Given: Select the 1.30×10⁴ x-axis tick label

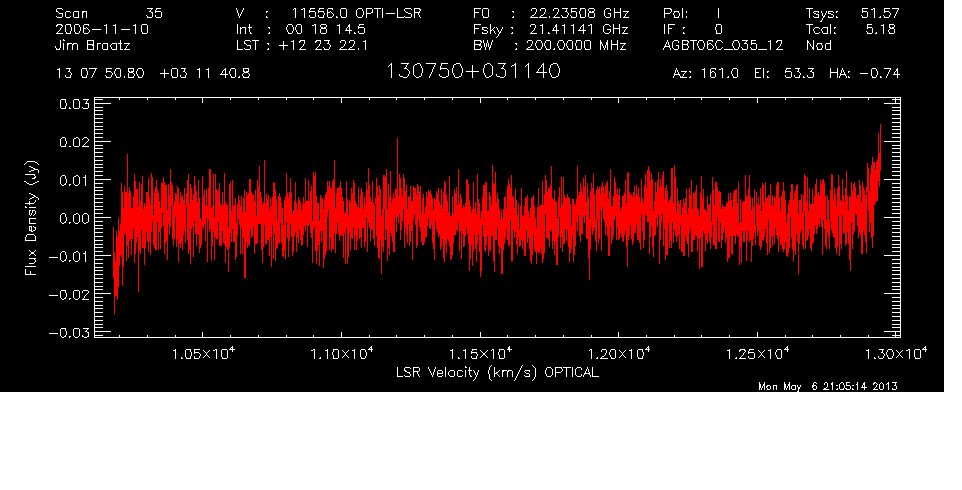Looking at the screenshot, I should pos(896,354).
